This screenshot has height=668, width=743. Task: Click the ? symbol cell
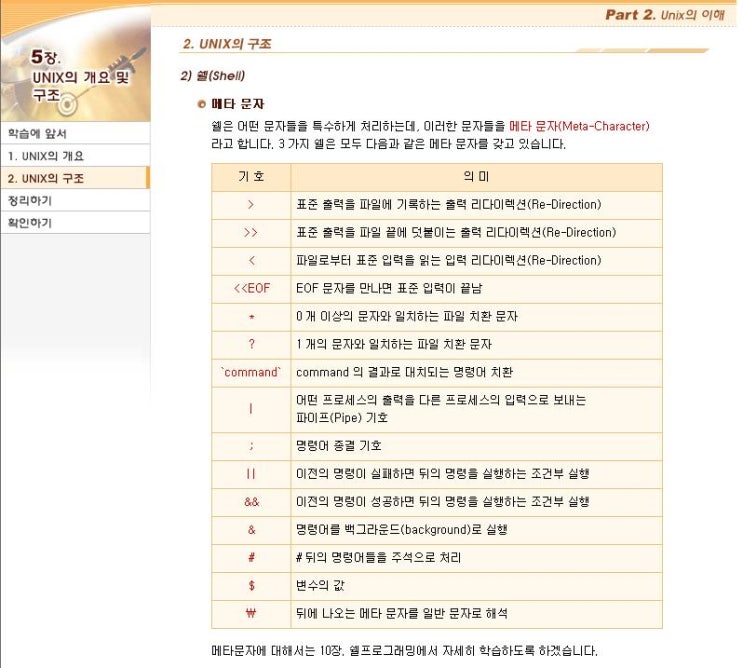(251, 345)
